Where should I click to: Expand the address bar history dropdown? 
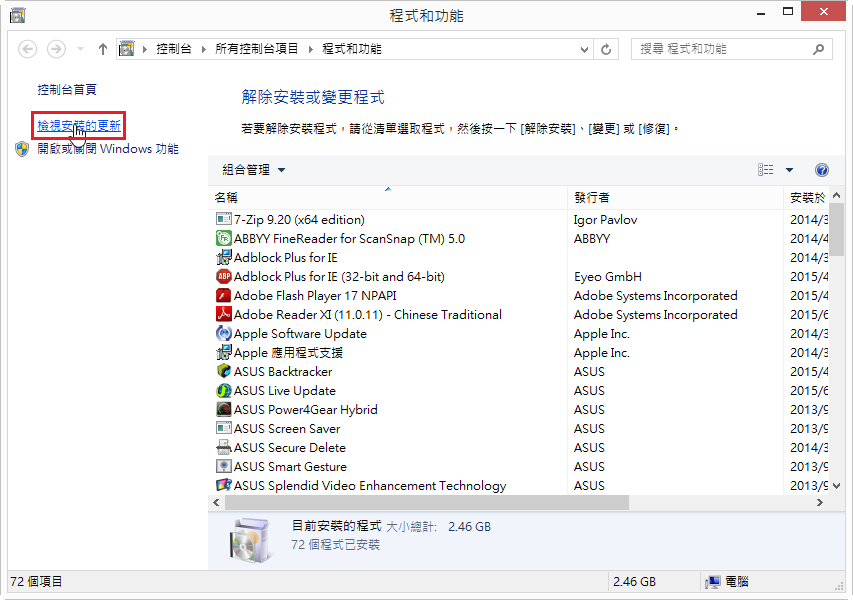[x=584, y=50]
